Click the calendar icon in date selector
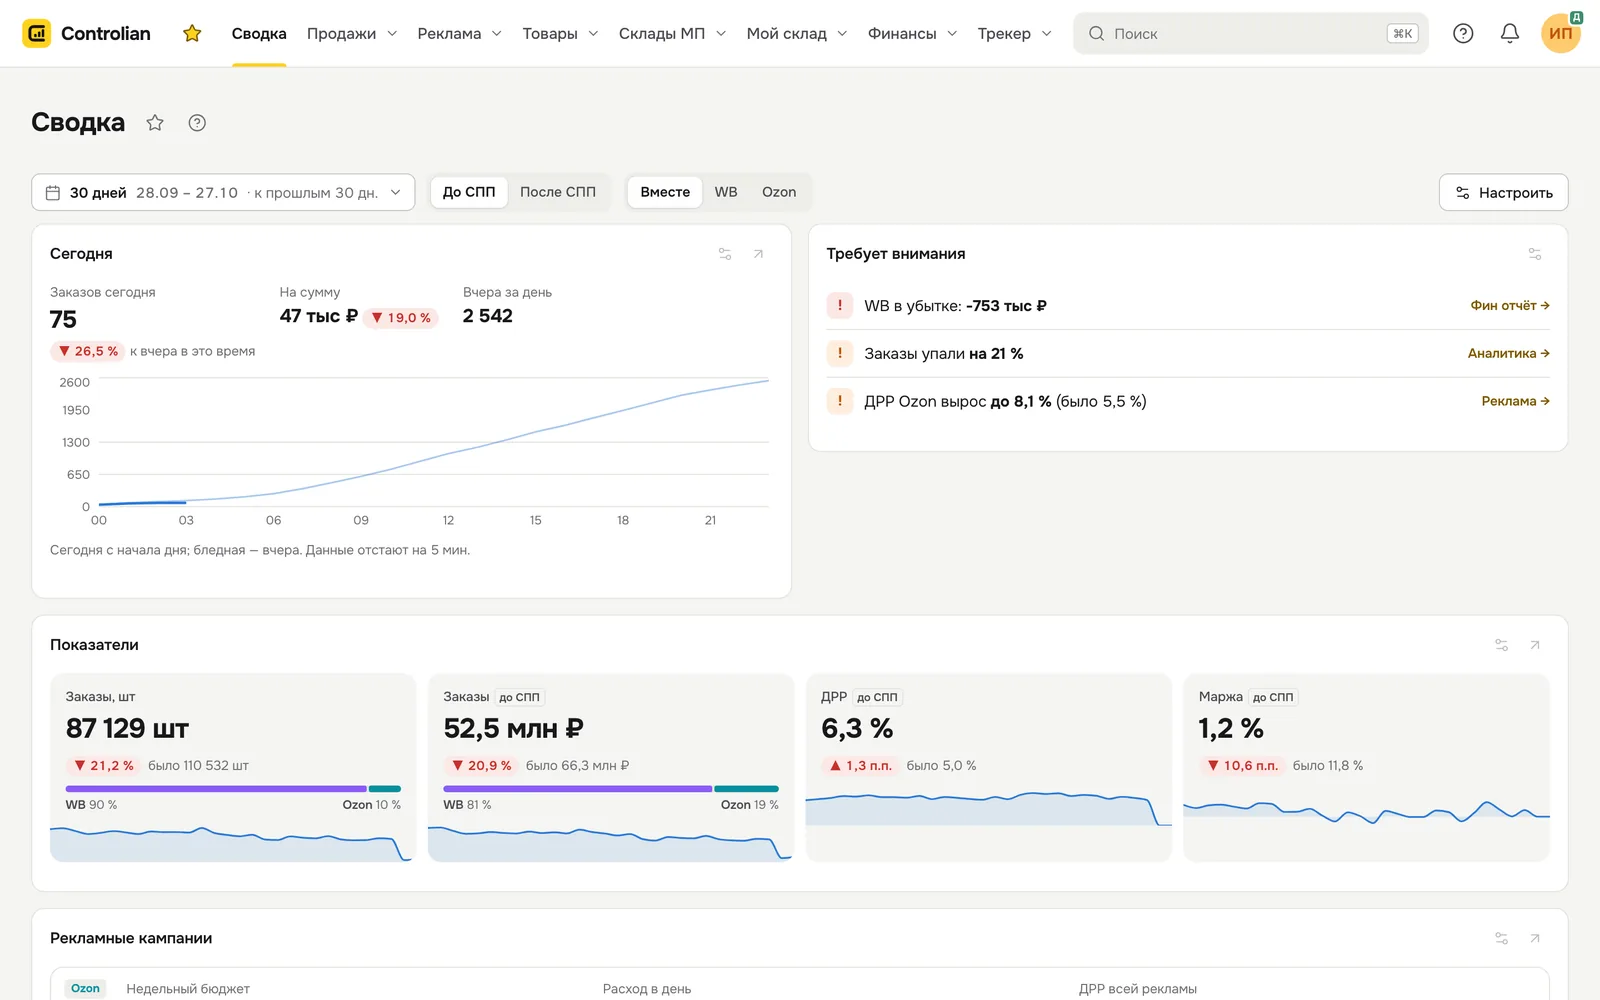Image resolution: width=1600 pixels, height=1000 pixels. (x=53, y=193)
